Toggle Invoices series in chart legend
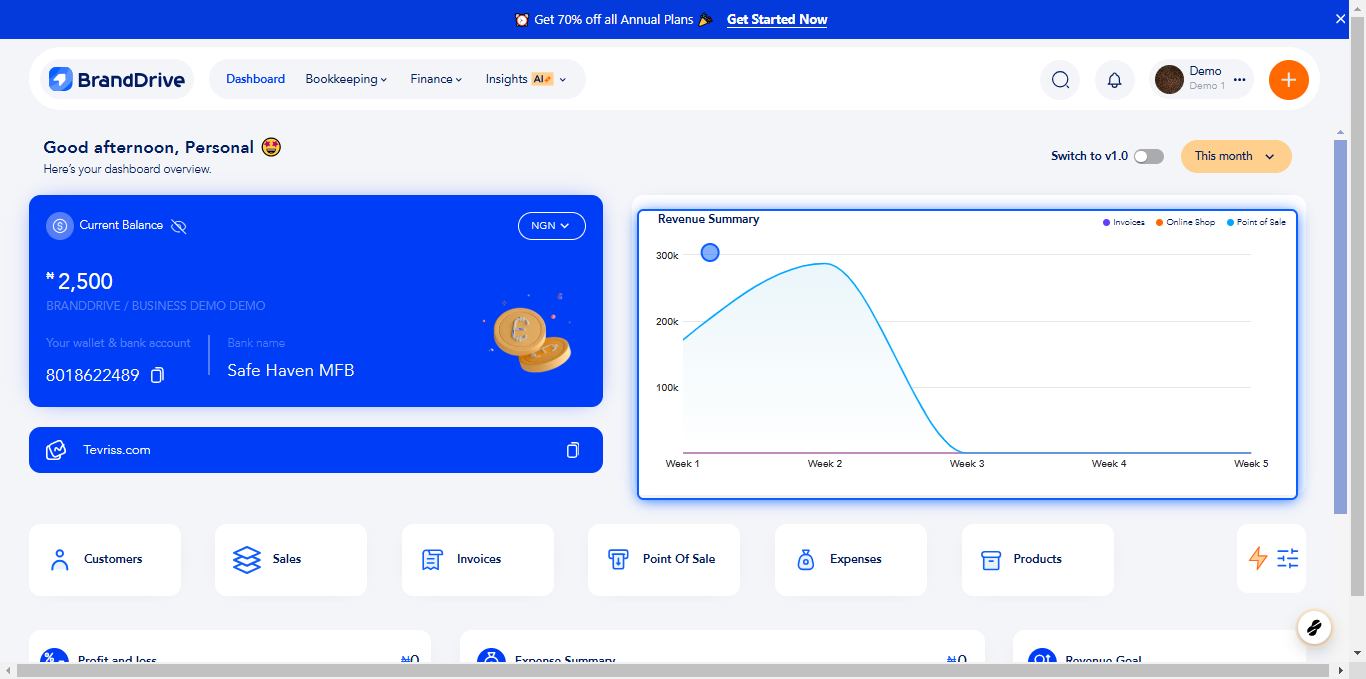Image resolution: width=1366 pixels, height=679 pixels. click(x=1124, y=222)
